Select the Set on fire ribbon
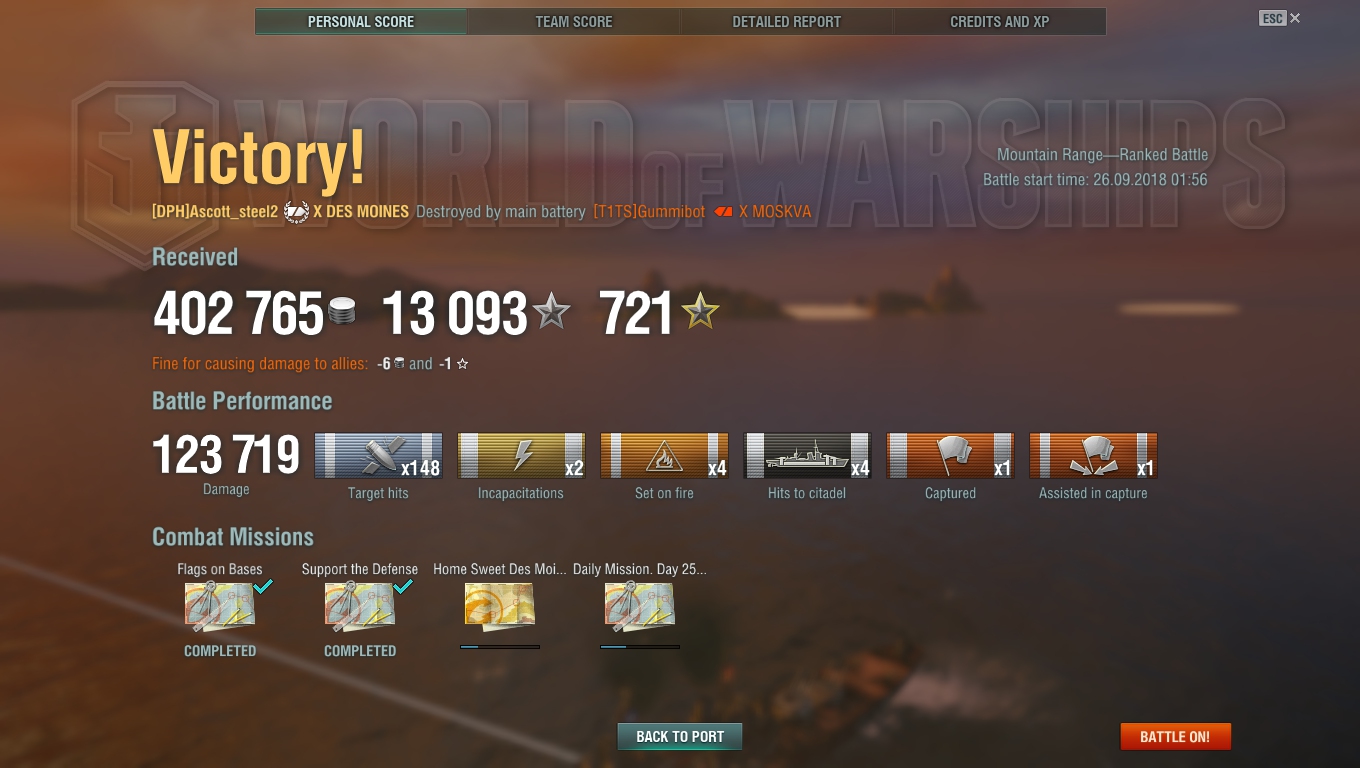The width and height of the screenshot is (1360, 768). (x=664, y=456)
